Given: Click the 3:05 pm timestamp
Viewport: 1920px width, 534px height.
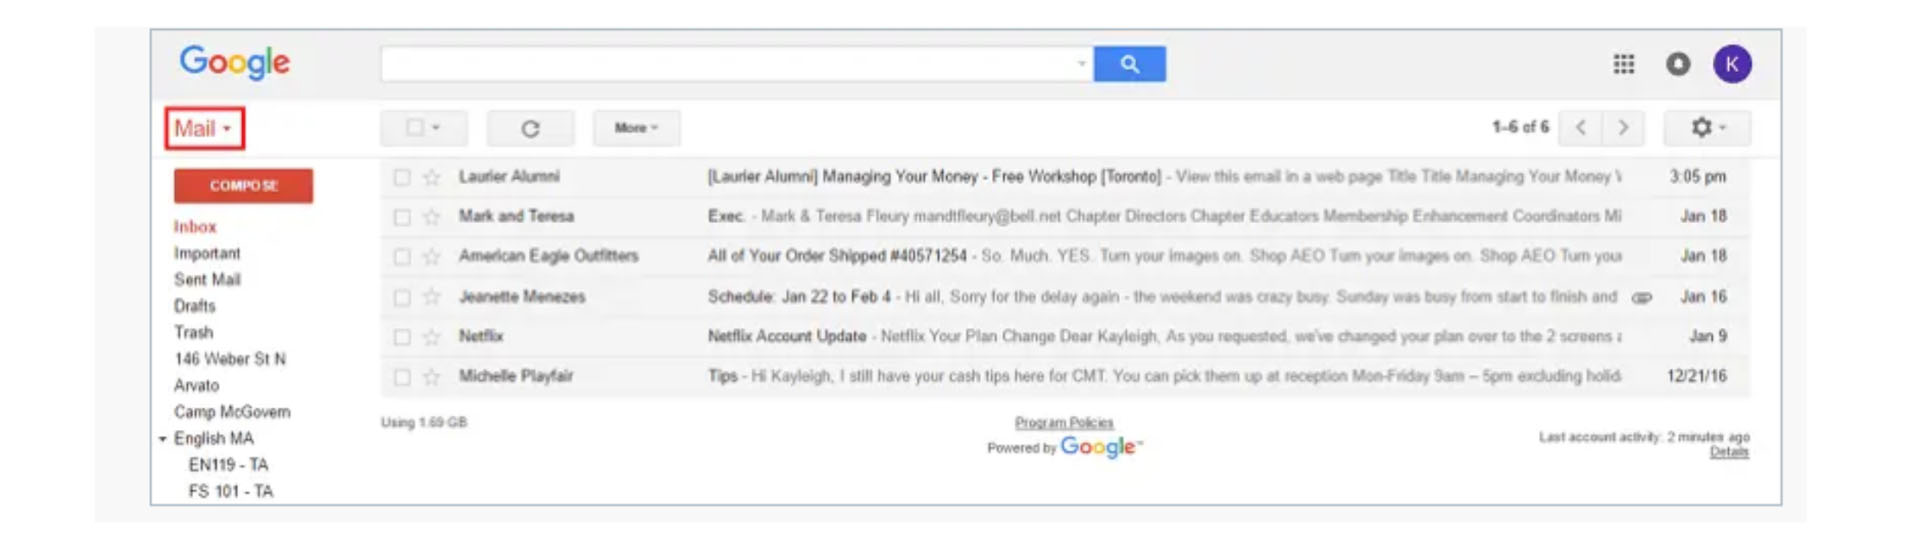Looking at the screenshot, I should [x=1697, y=177].
